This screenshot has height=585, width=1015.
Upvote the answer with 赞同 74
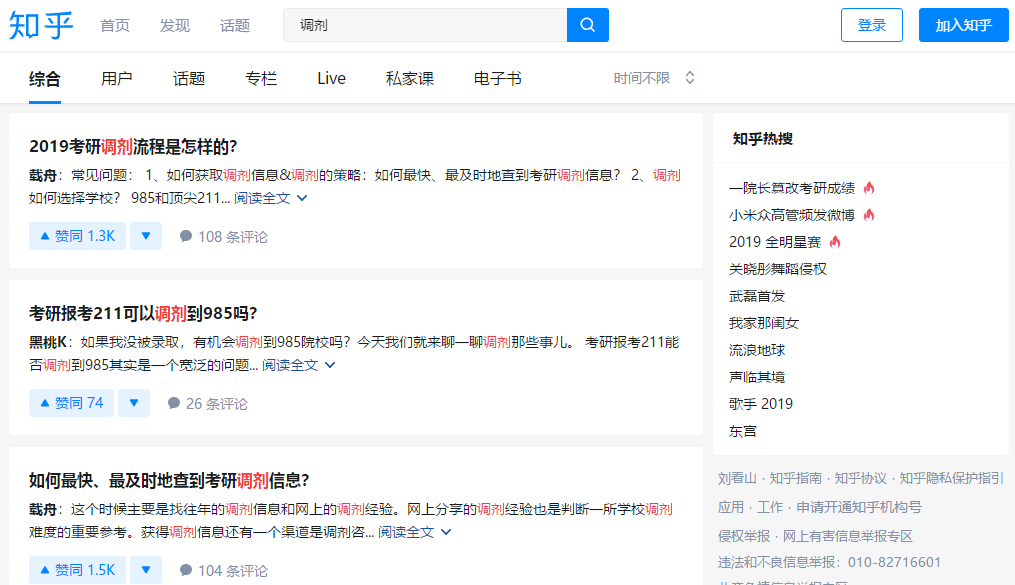[71, 403]
